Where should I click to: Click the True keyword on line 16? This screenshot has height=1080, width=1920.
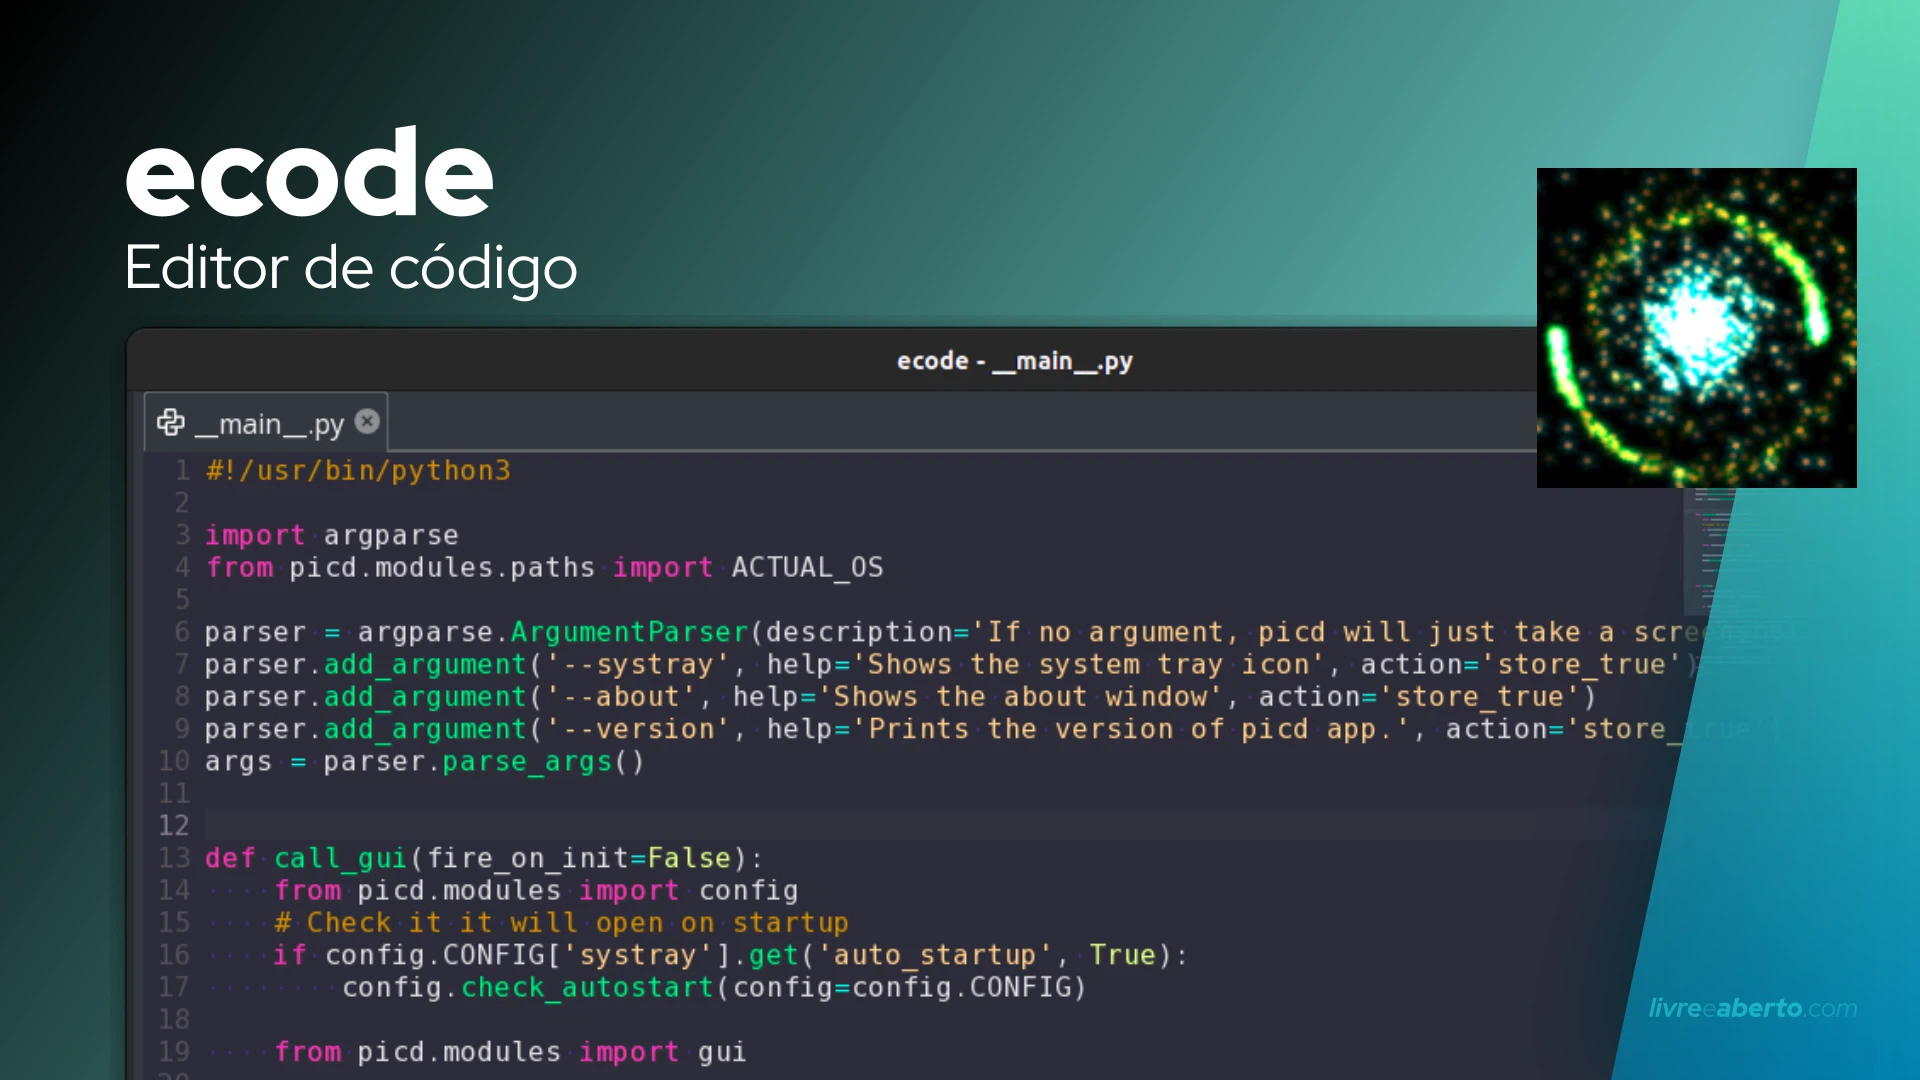(x=1122, y=955)
